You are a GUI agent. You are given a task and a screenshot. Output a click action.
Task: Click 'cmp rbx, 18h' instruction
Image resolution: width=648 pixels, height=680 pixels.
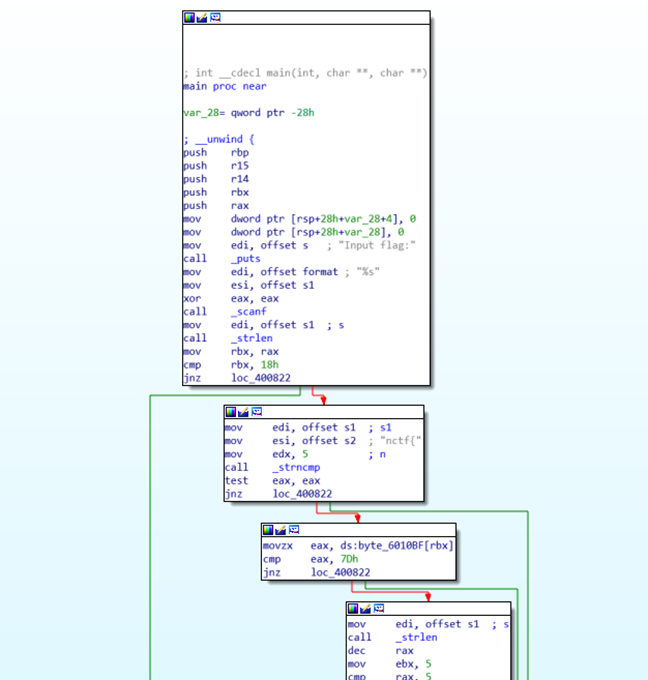[x=231, y=364]
